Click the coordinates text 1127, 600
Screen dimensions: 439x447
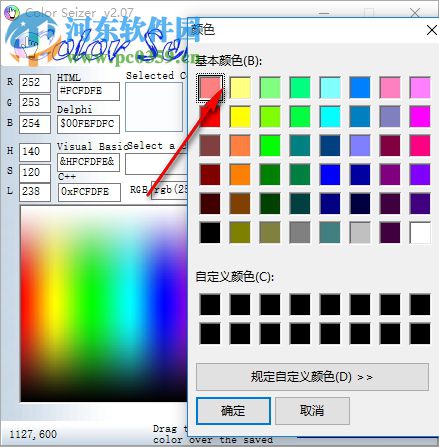click(x=33, y=434)
